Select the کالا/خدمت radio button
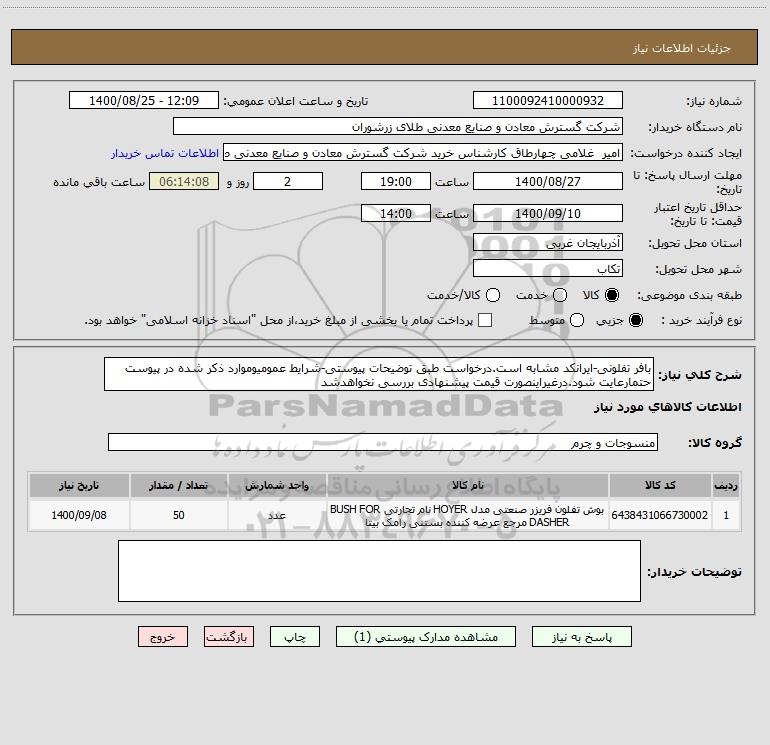770x745 pixels. 493,295
